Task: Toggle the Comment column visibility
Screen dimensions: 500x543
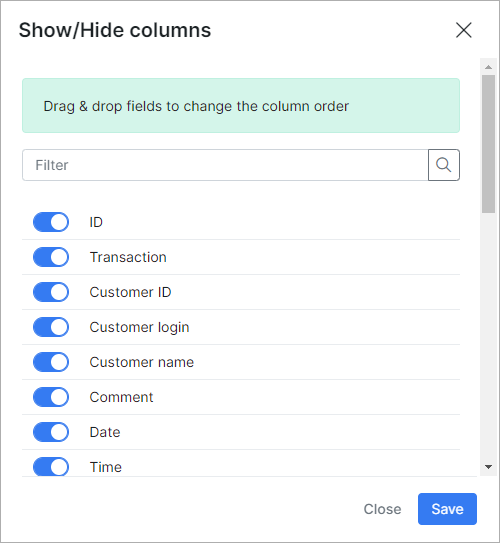Action: tap(51, 397)
